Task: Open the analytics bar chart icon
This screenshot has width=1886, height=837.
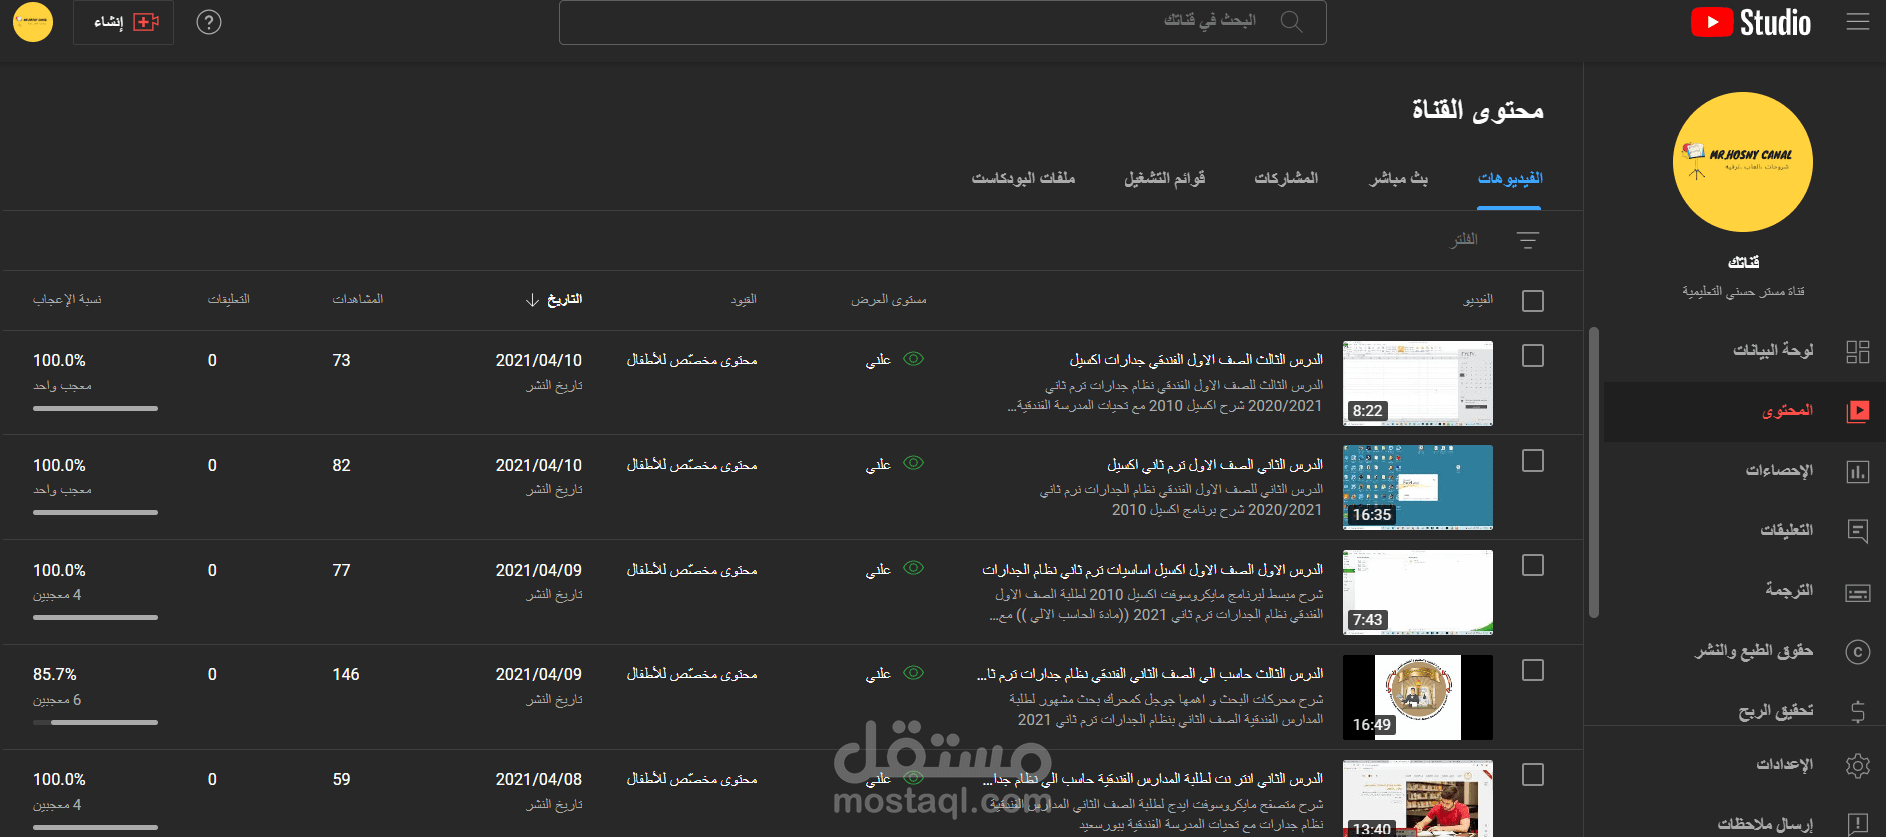Action: coord(1857,471)
